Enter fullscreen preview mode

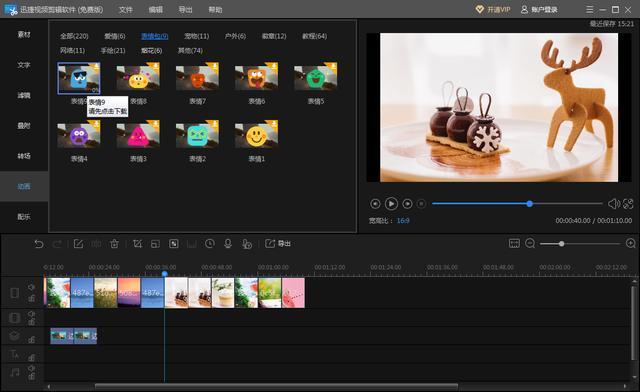[x=628, y=203]
